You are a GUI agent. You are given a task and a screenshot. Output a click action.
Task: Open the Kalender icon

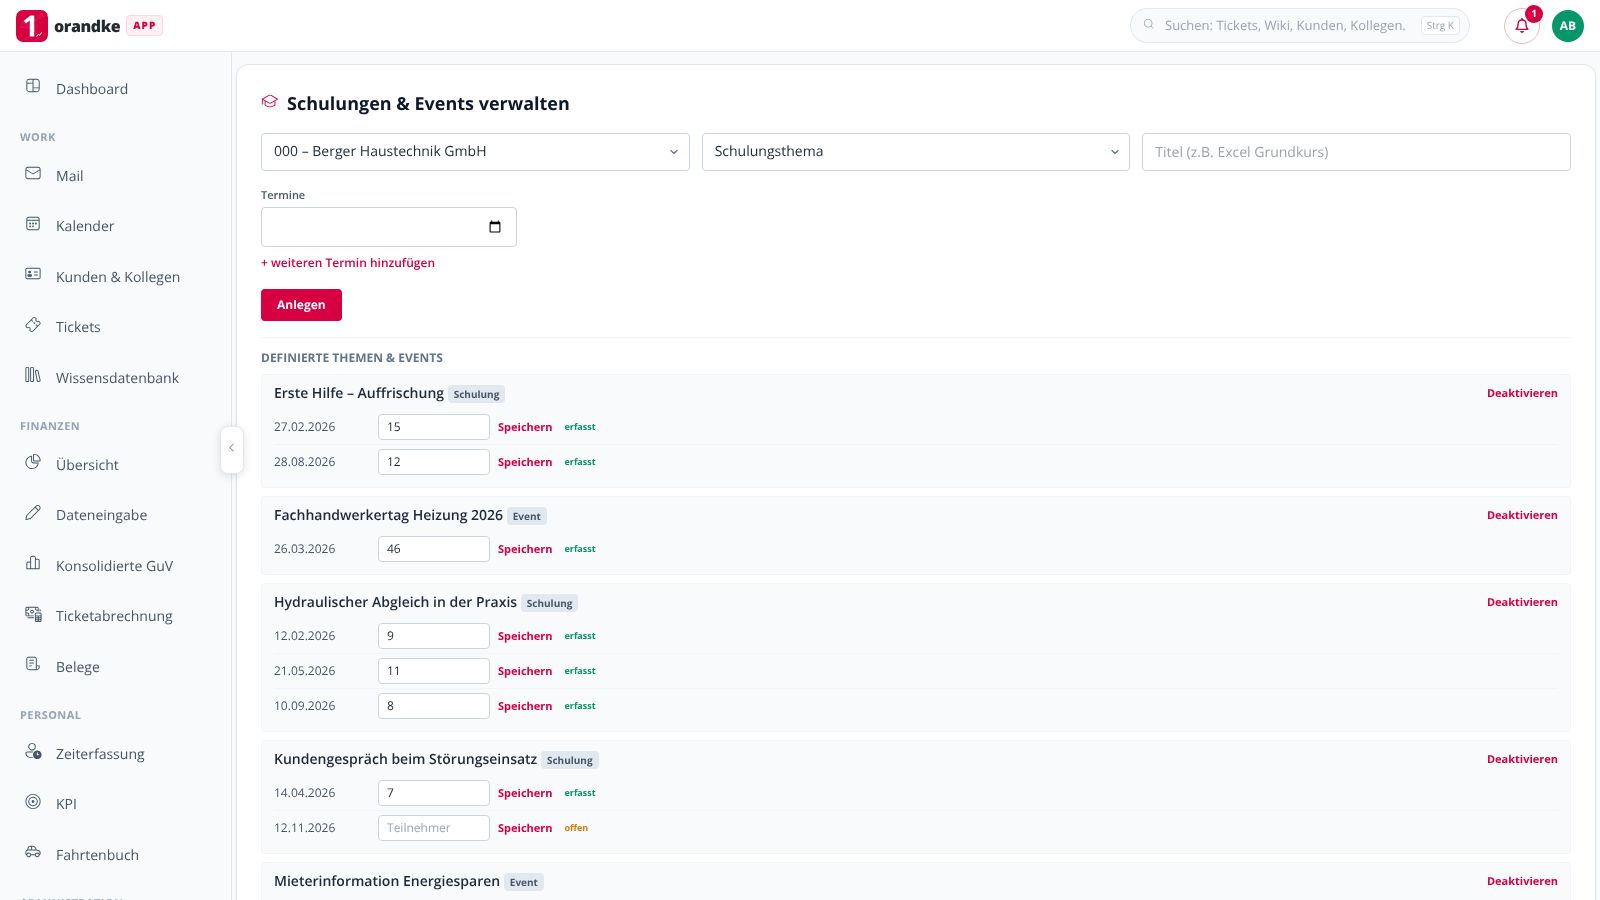point(33,224)
